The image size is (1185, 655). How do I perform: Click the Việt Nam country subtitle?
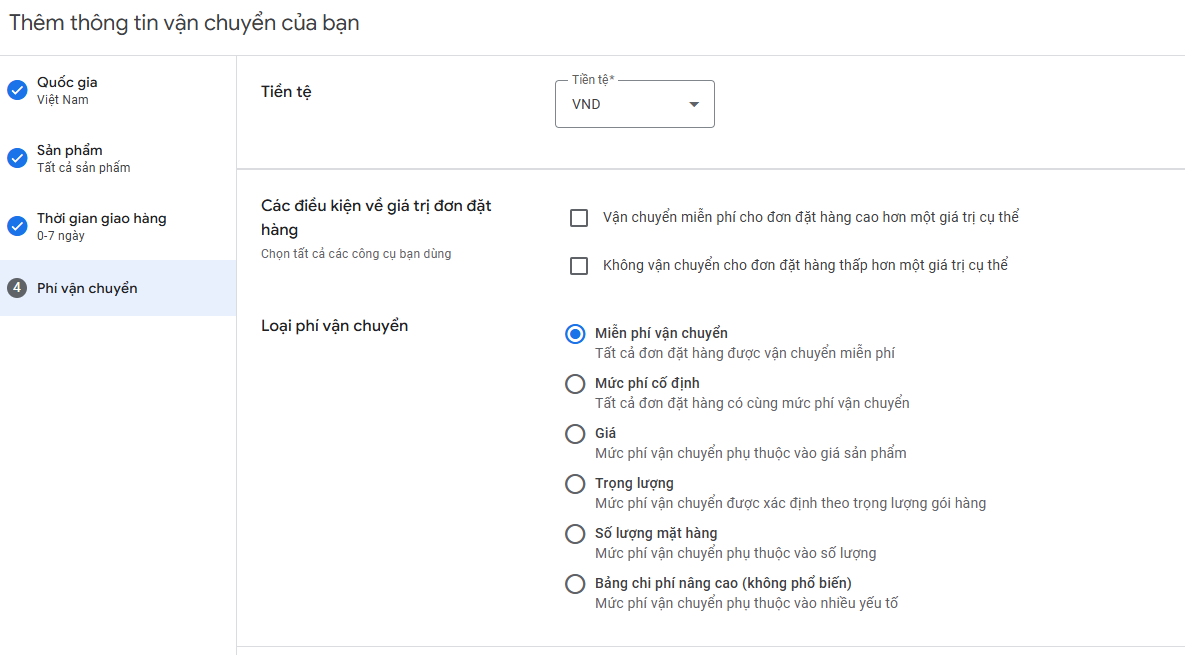pyautogui.click(x=63, y=100)
